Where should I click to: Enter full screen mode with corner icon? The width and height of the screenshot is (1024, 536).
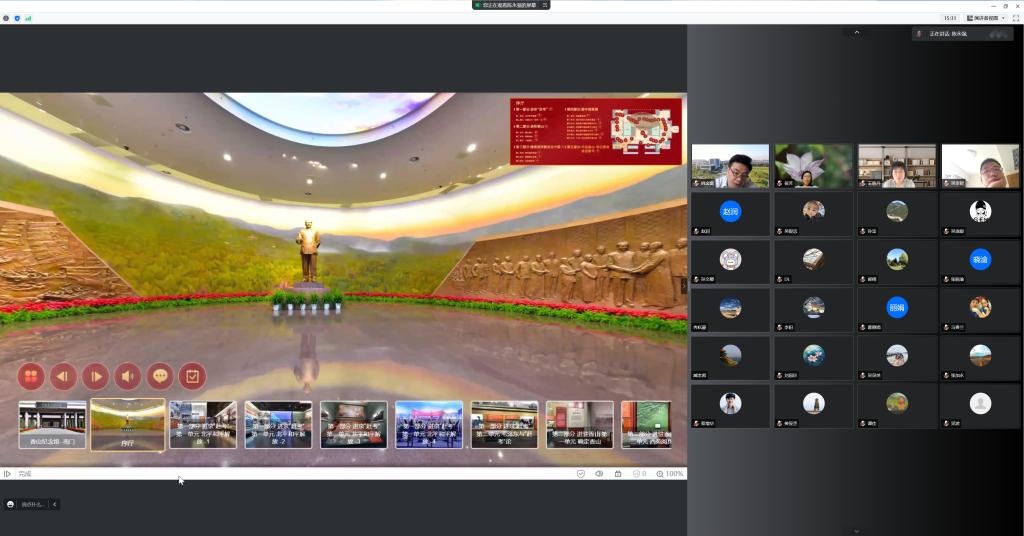pos(1016,18)
